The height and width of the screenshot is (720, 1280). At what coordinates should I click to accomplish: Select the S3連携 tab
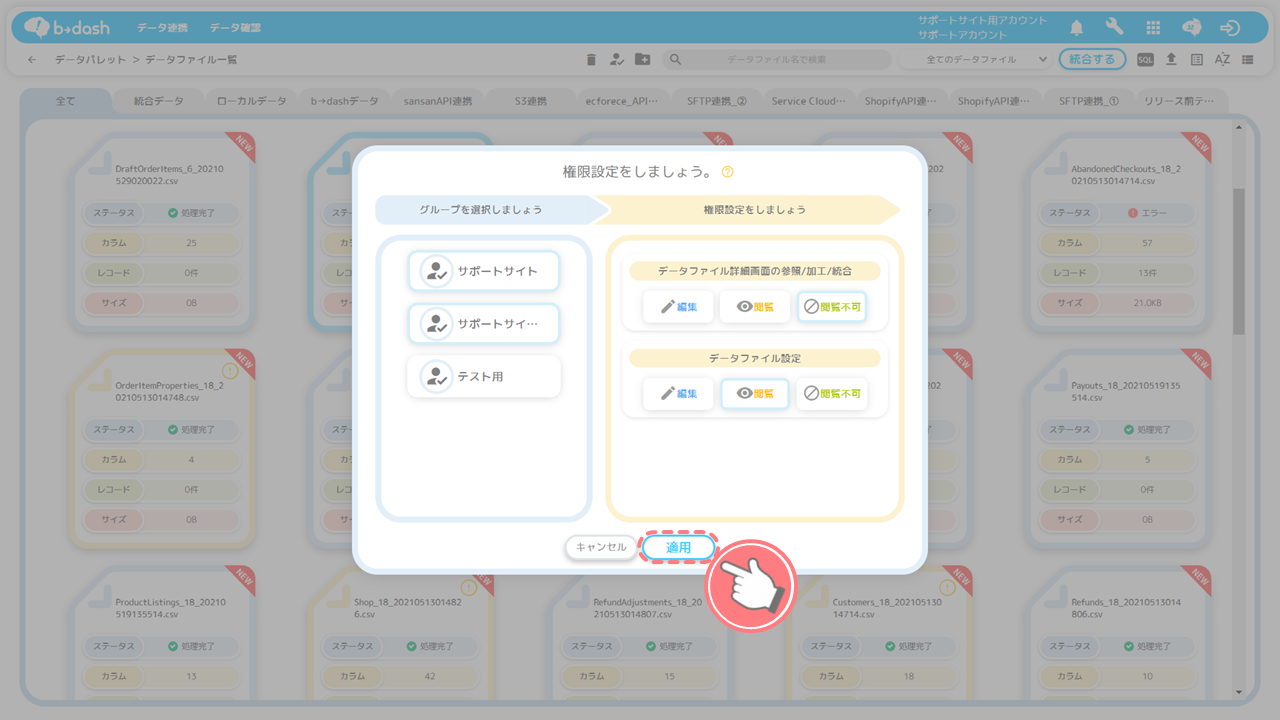(530, 101)
